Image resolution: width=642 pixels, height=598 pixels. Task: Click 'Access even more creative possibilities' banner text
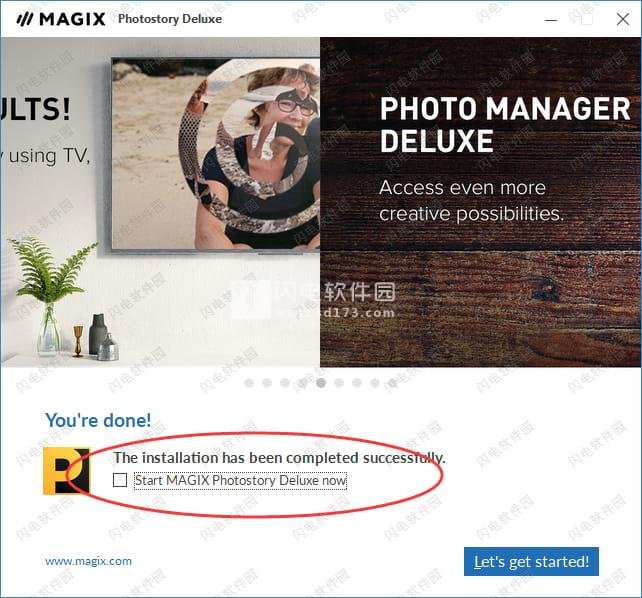(471, 201)
